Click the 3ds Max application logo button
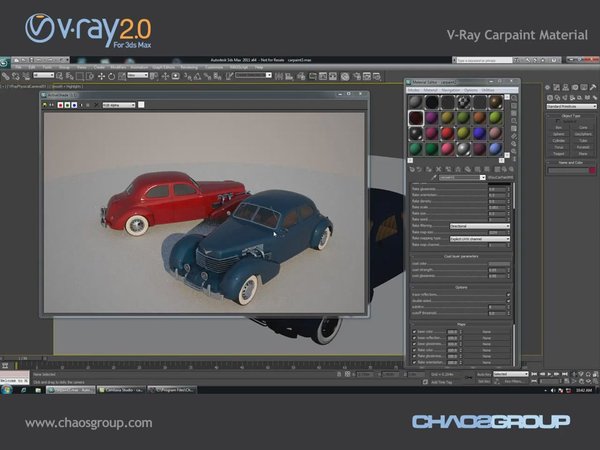 pos(6,62)
